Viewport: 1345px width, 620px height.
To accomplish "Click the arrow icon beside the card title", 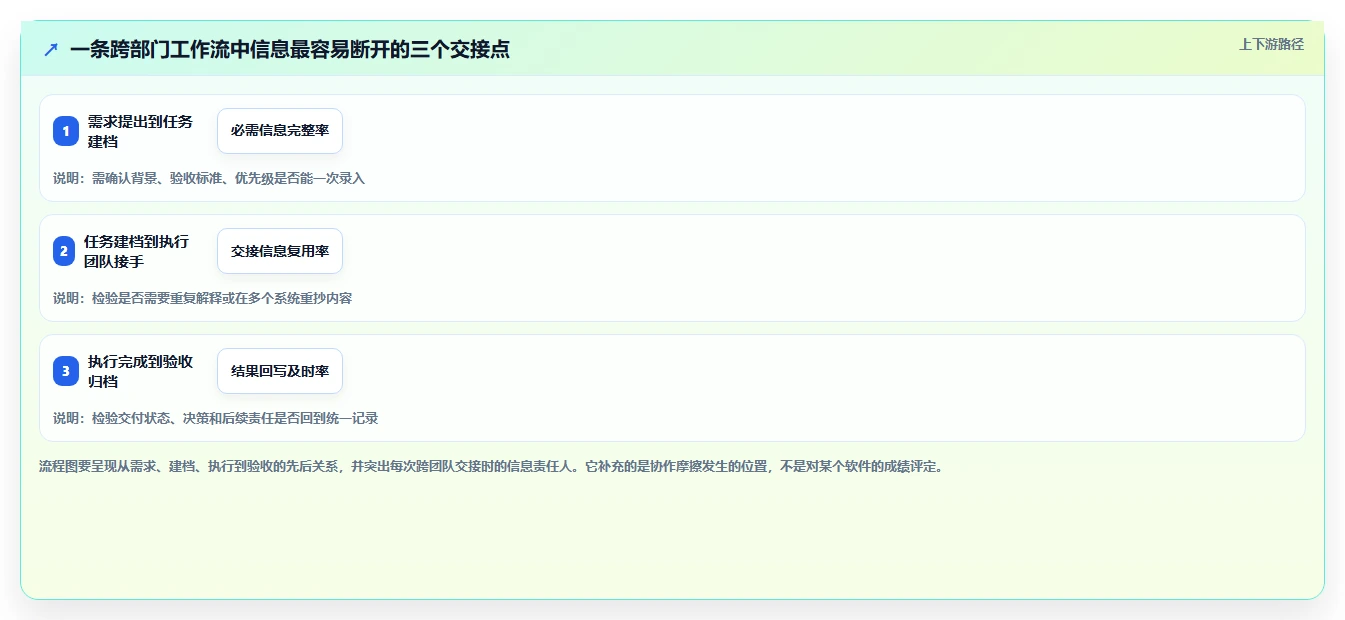I will tap(51, 49).
